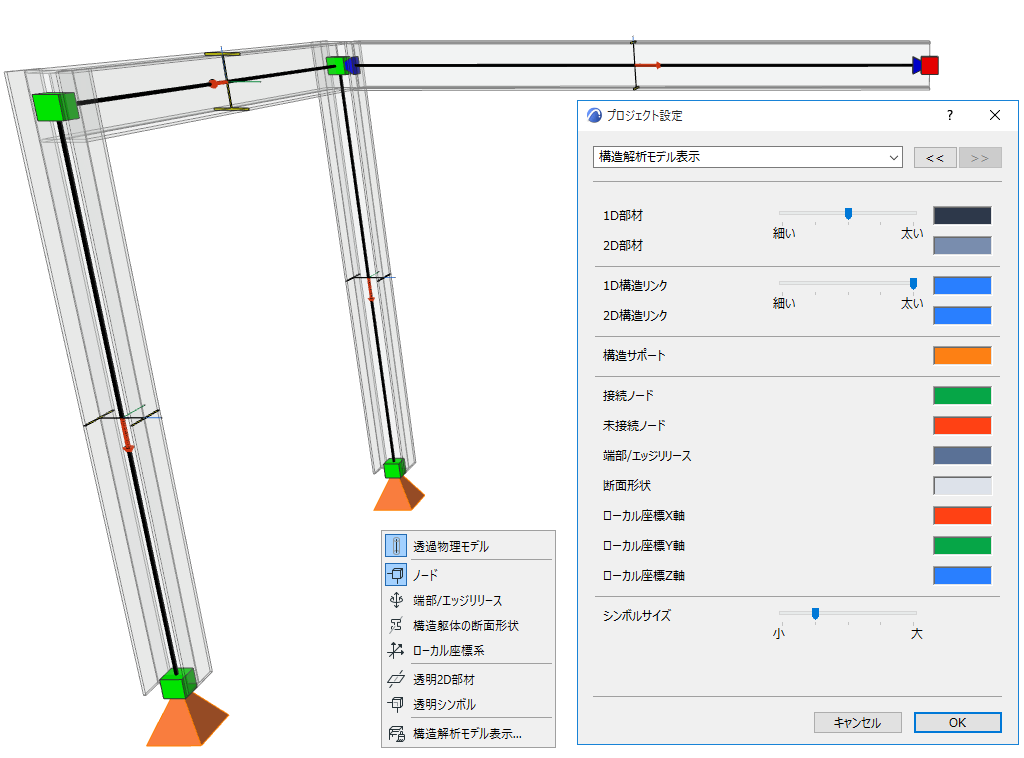Click the orange support under the left column
Screen dimensions: 1024x758
188,720
